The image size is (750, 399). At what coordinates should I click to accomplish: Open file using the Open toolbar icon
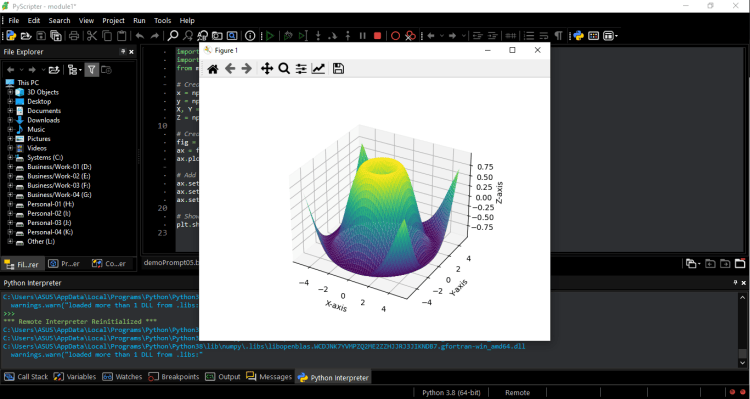[26, 35]
